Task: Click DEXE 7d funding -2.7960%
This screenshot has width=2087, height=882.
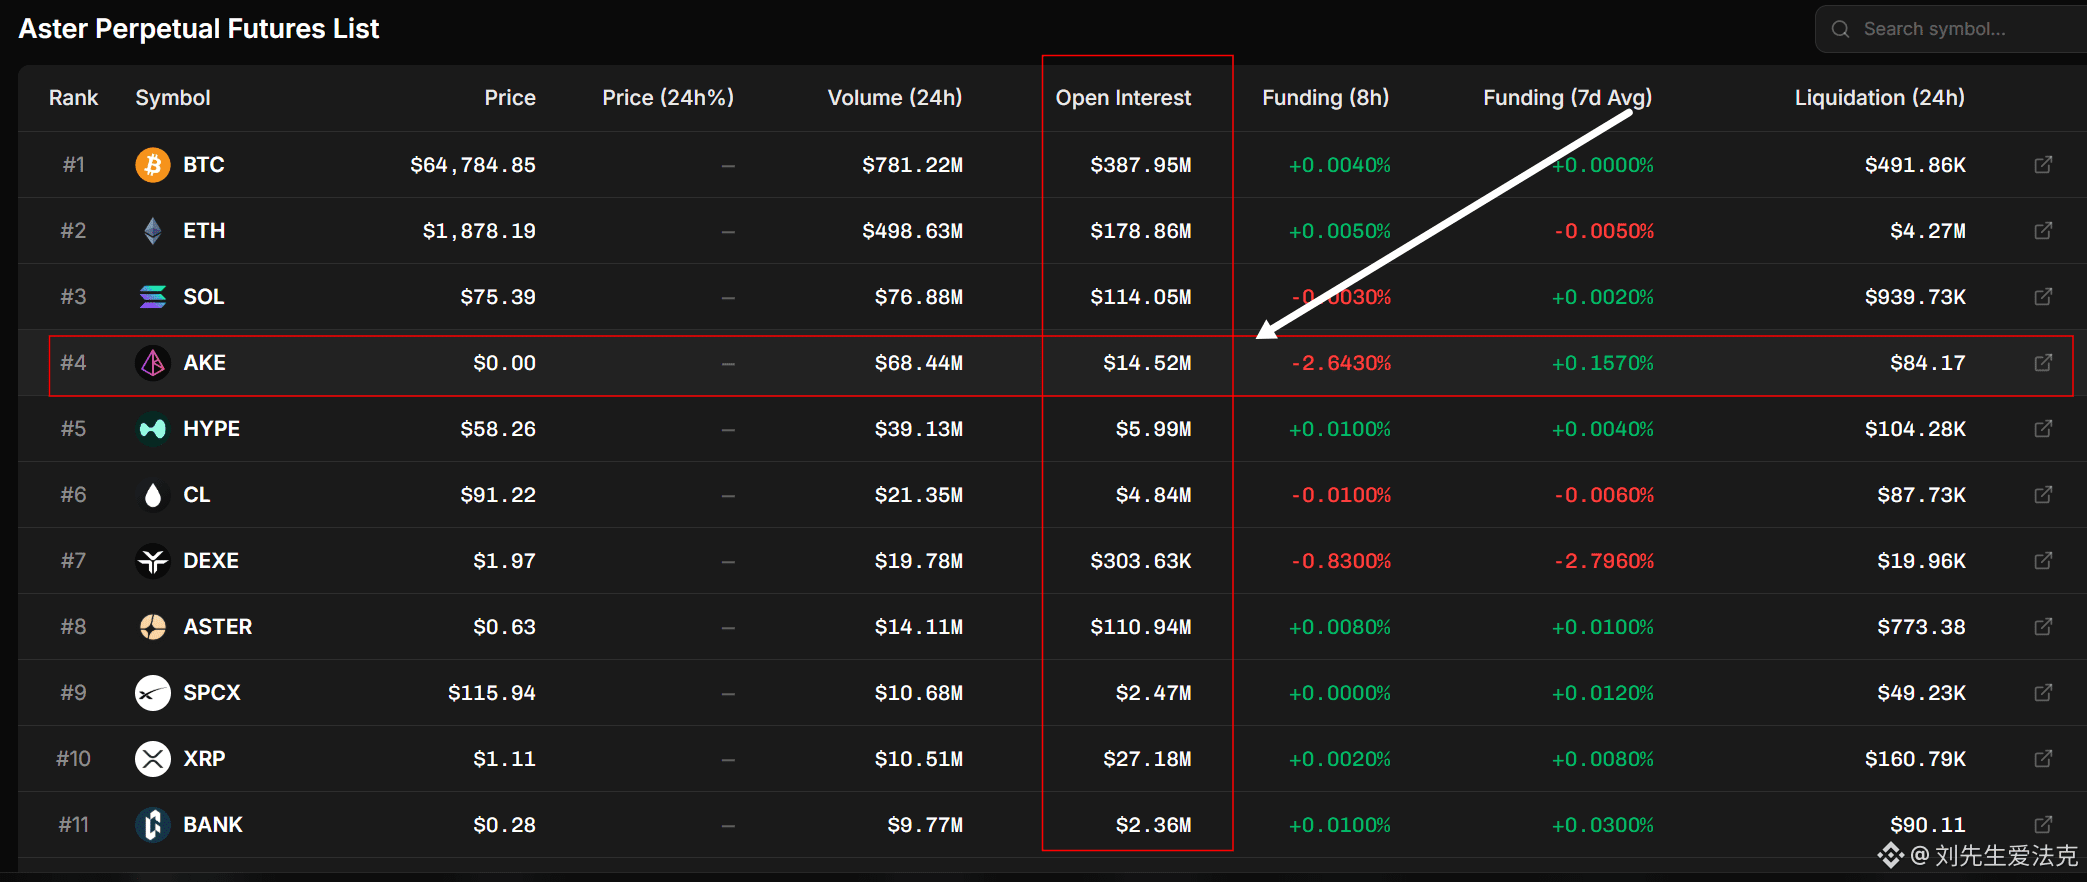Action: (x=1603, y=561)
